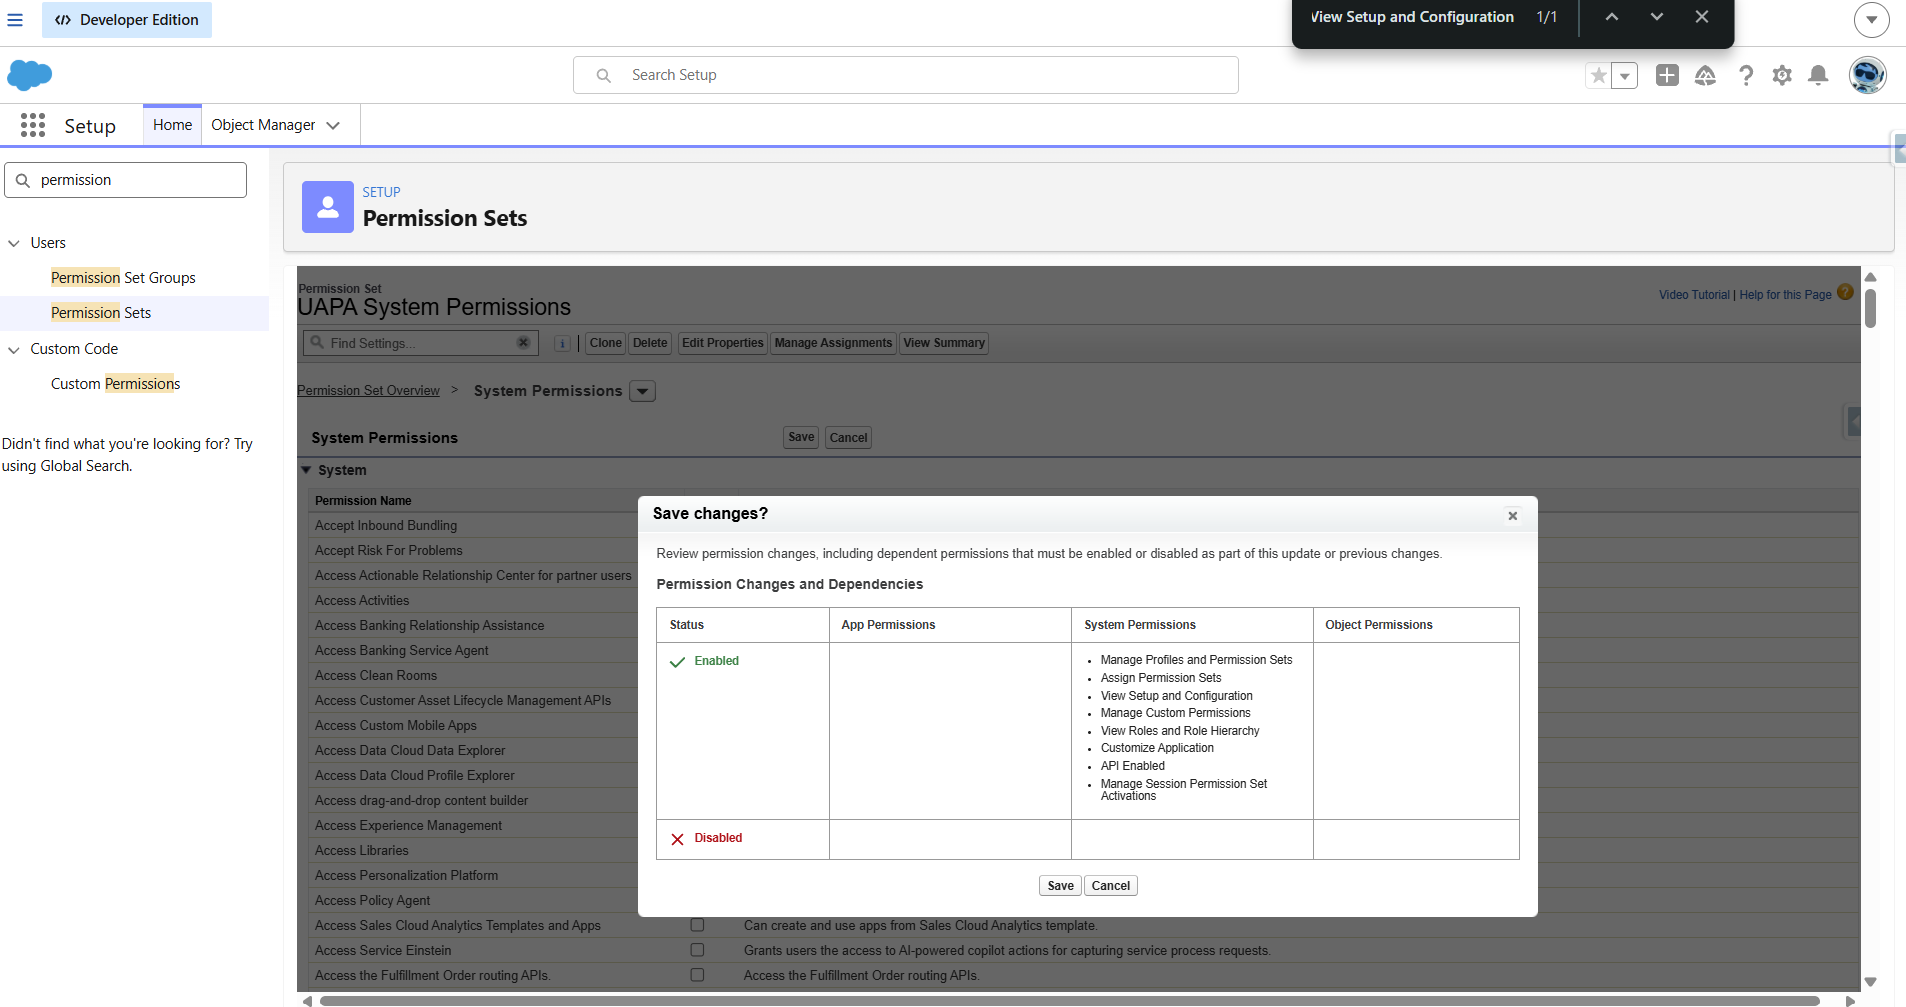Screen dimensions: 1906x1007
Task: Open Custom Permissions in sidebar
Action: [x=115, y=384]
